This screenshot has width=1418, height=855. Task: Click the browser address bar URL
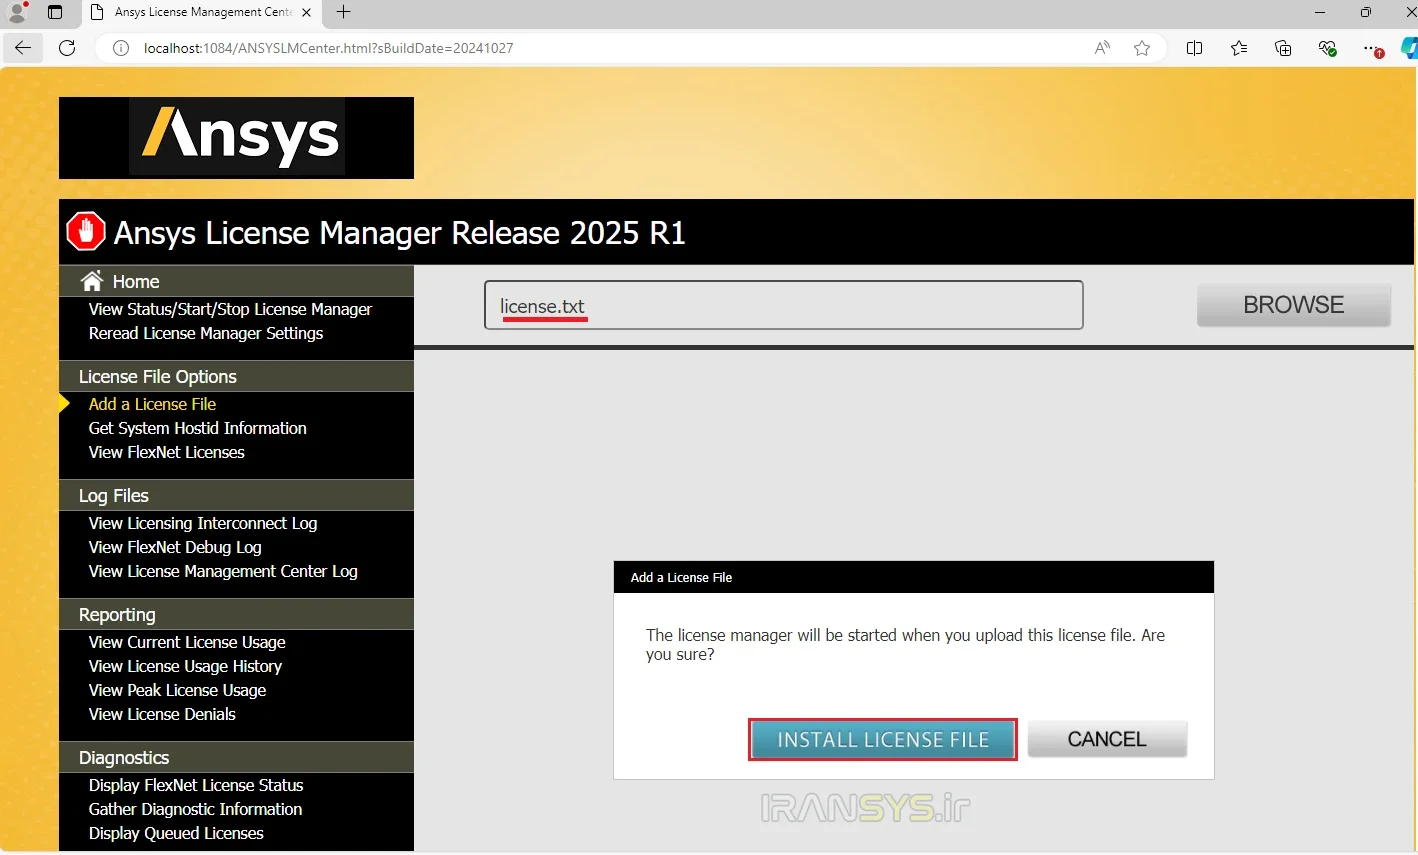pos(329,48)
